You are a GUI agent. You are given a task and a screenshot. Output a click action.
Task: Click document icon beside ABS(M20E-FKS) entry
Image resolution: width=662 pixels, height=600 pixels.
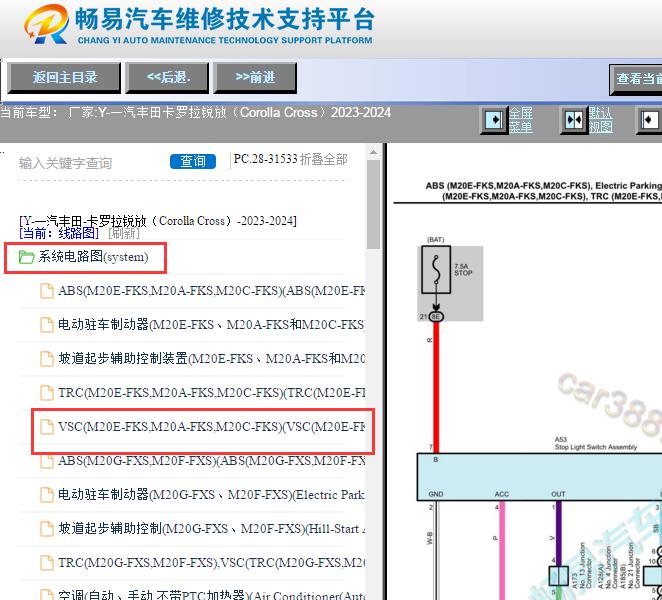(x=47, y=291)
